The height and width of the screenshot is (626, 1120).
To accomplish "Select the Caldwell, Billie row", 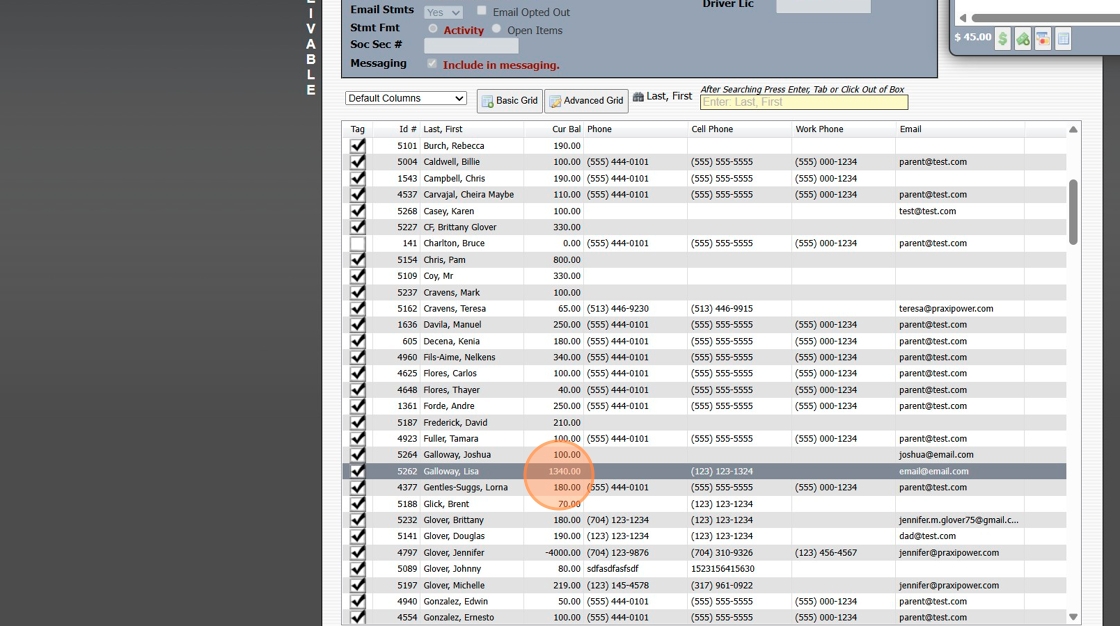I will 704,162.
